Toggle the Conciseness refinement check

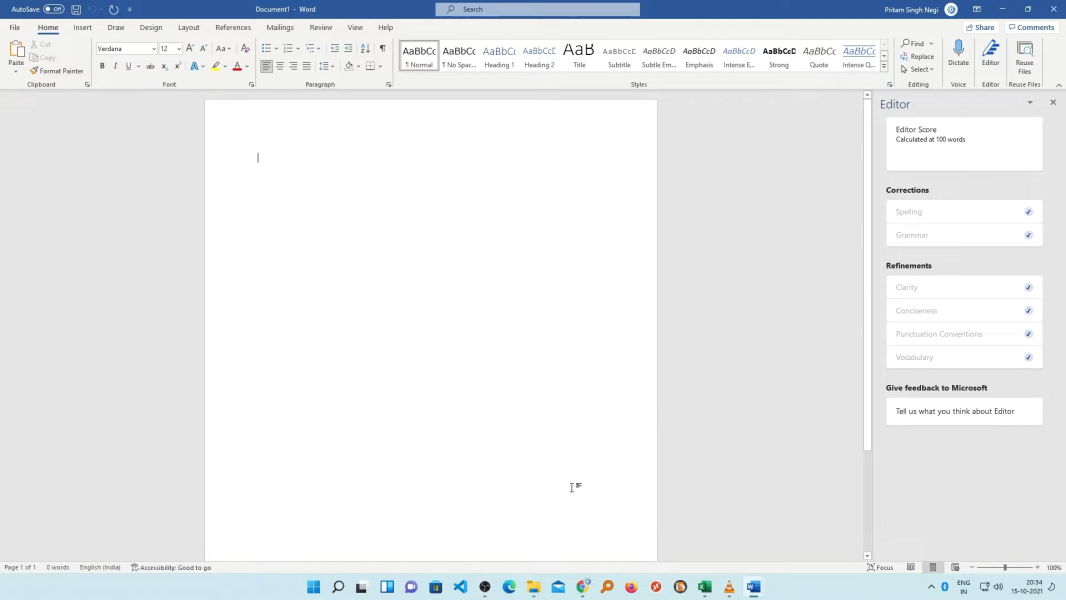[x=1029, y=311]
